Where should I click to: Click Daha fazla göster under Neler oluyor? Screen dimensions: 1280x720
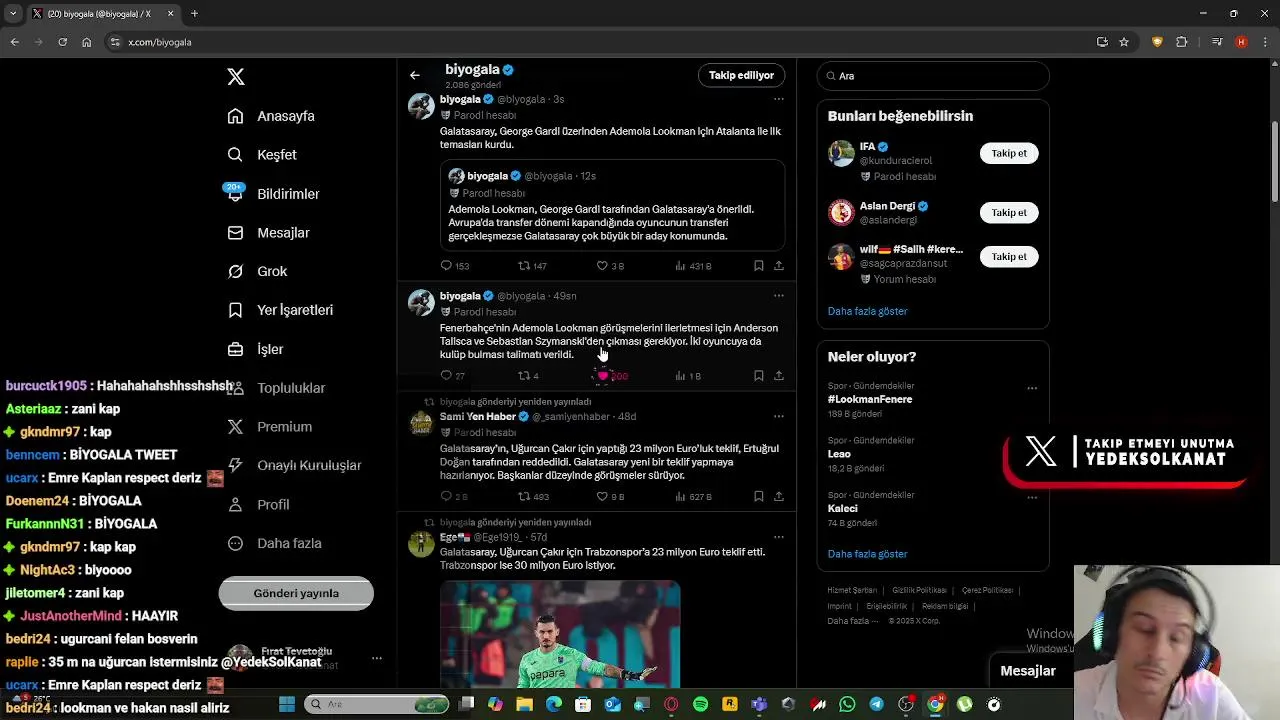coord(867,554)
